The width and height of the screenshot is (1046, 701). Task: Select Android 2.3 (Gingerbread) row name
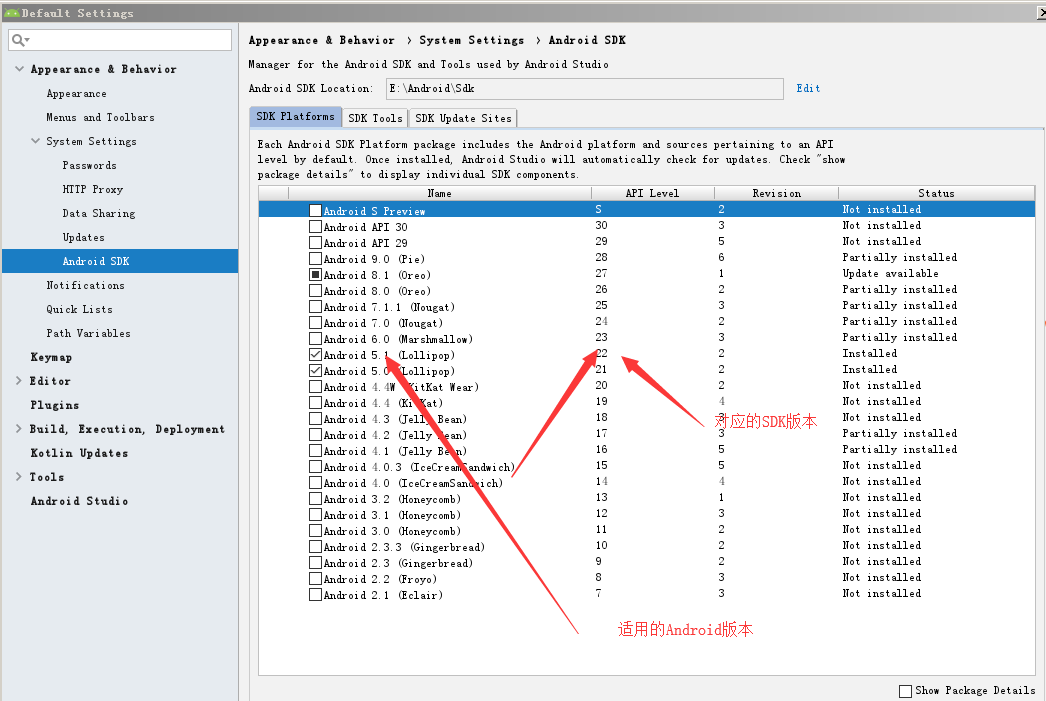pos(398,563)
